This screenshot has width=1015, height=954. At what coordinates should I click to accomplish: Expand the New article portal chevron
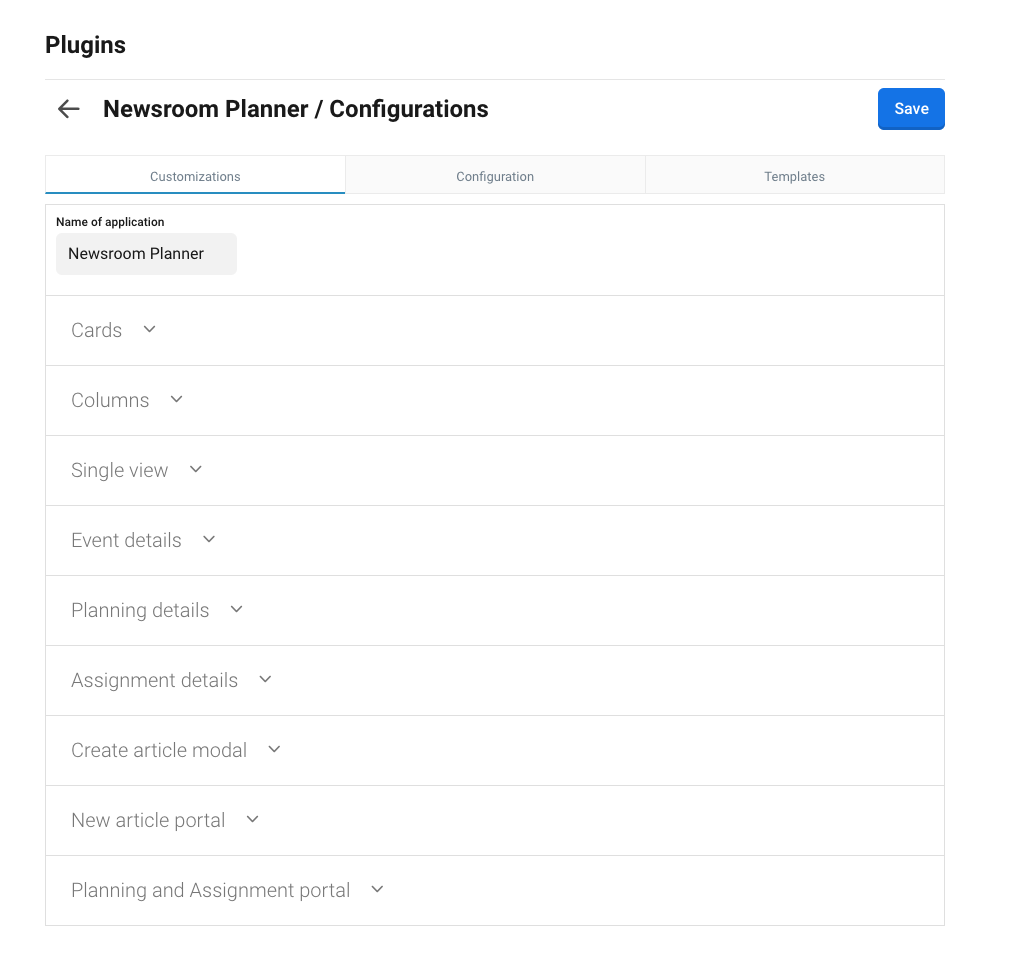point(253,819)
